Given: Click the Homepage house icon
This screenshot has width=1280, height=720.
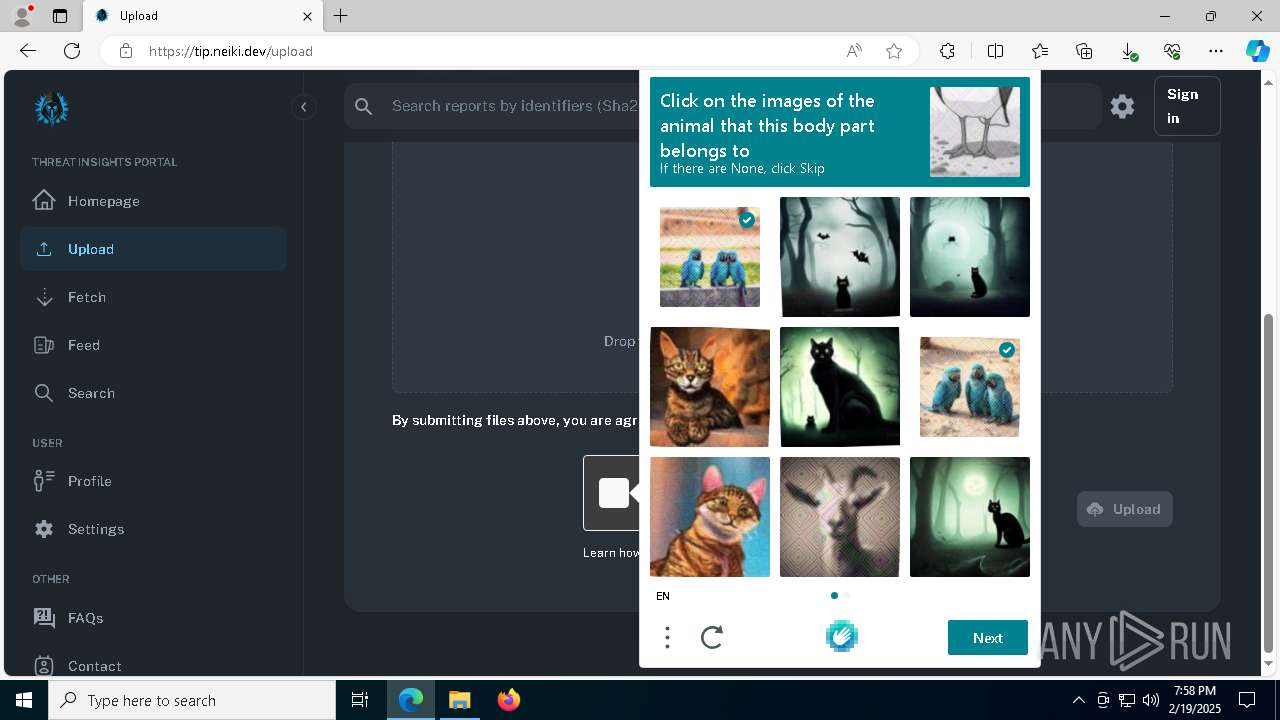Looking at the screenshot, I should point(44,200).
